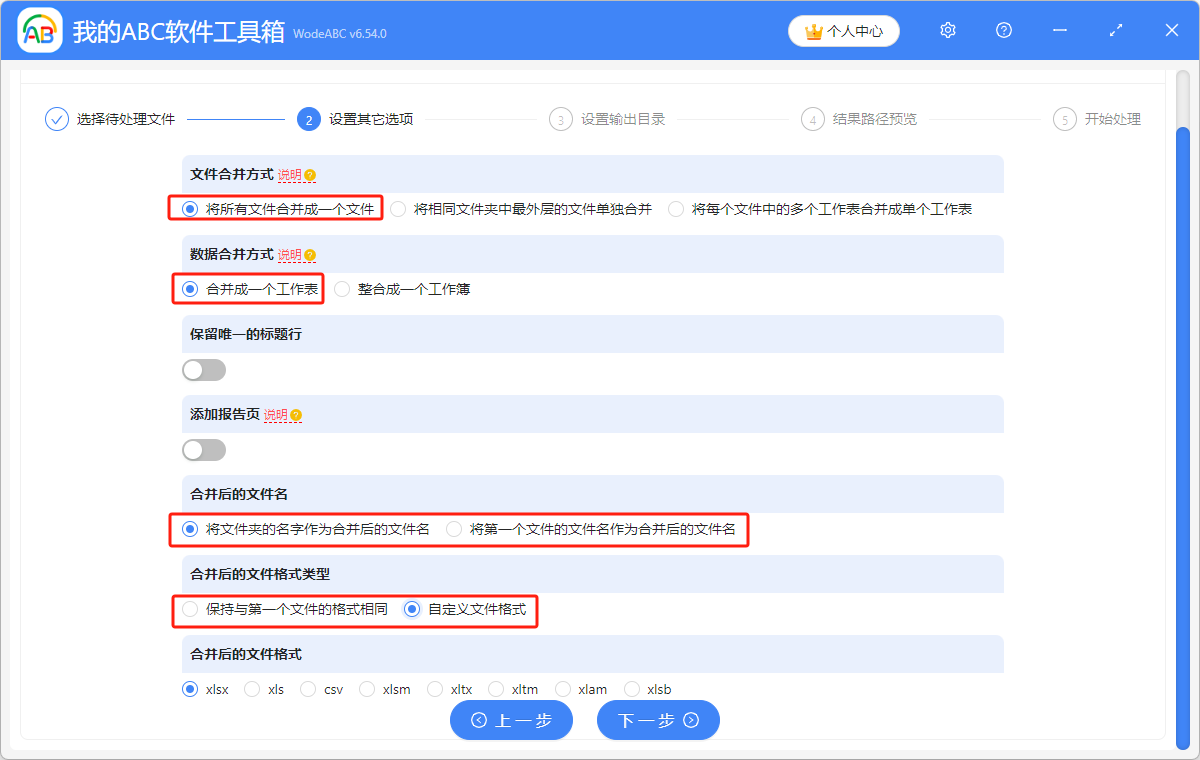The width and height of the screenshot is (1200, 760).
Task: Select 保持与第一个文件的格式相同
Action: point(190,612)
